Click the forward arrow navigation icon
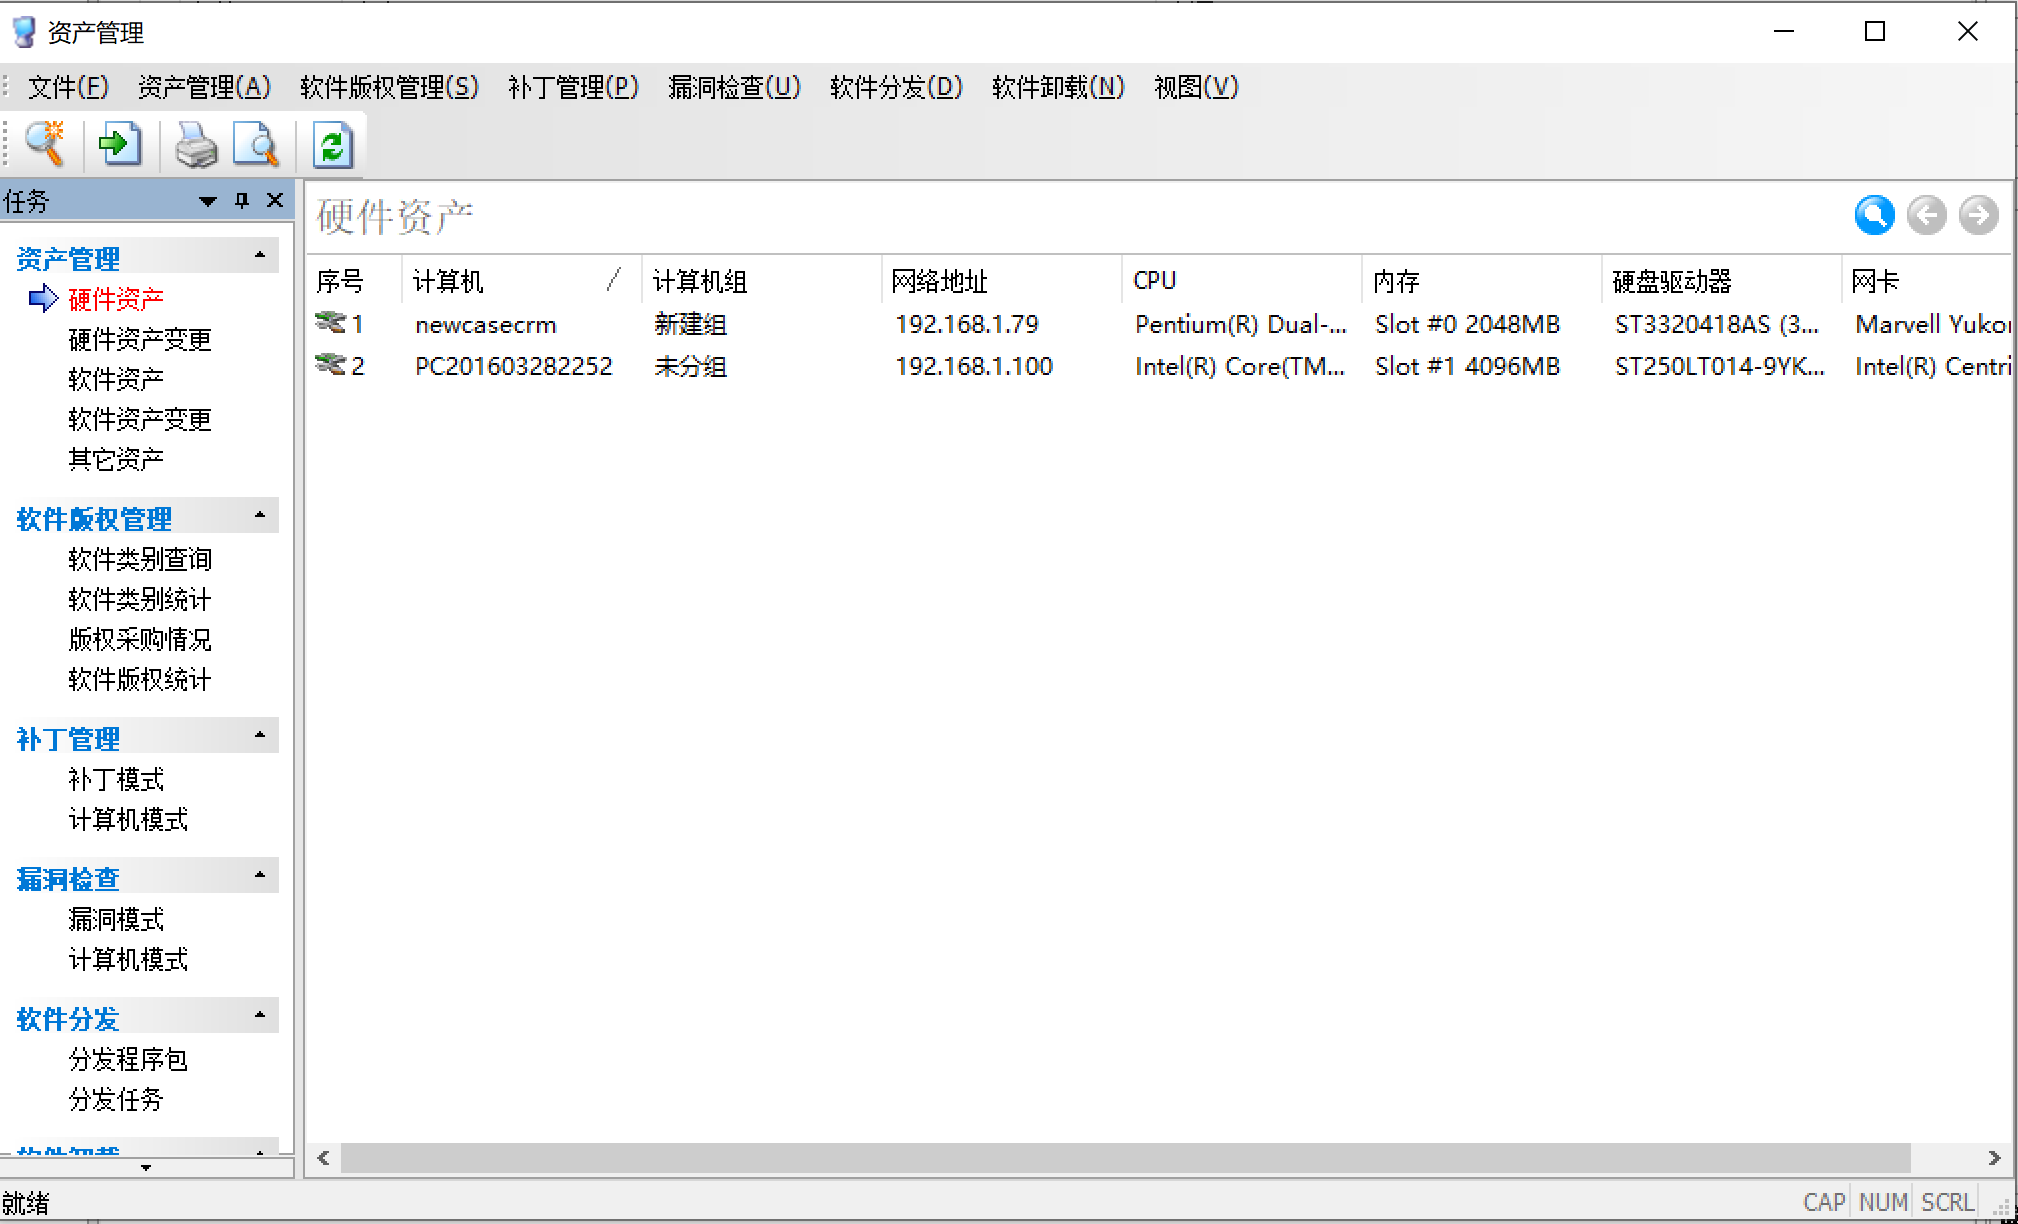The height and width of the screenshot is (1224, 2018). click(1978, 215)
